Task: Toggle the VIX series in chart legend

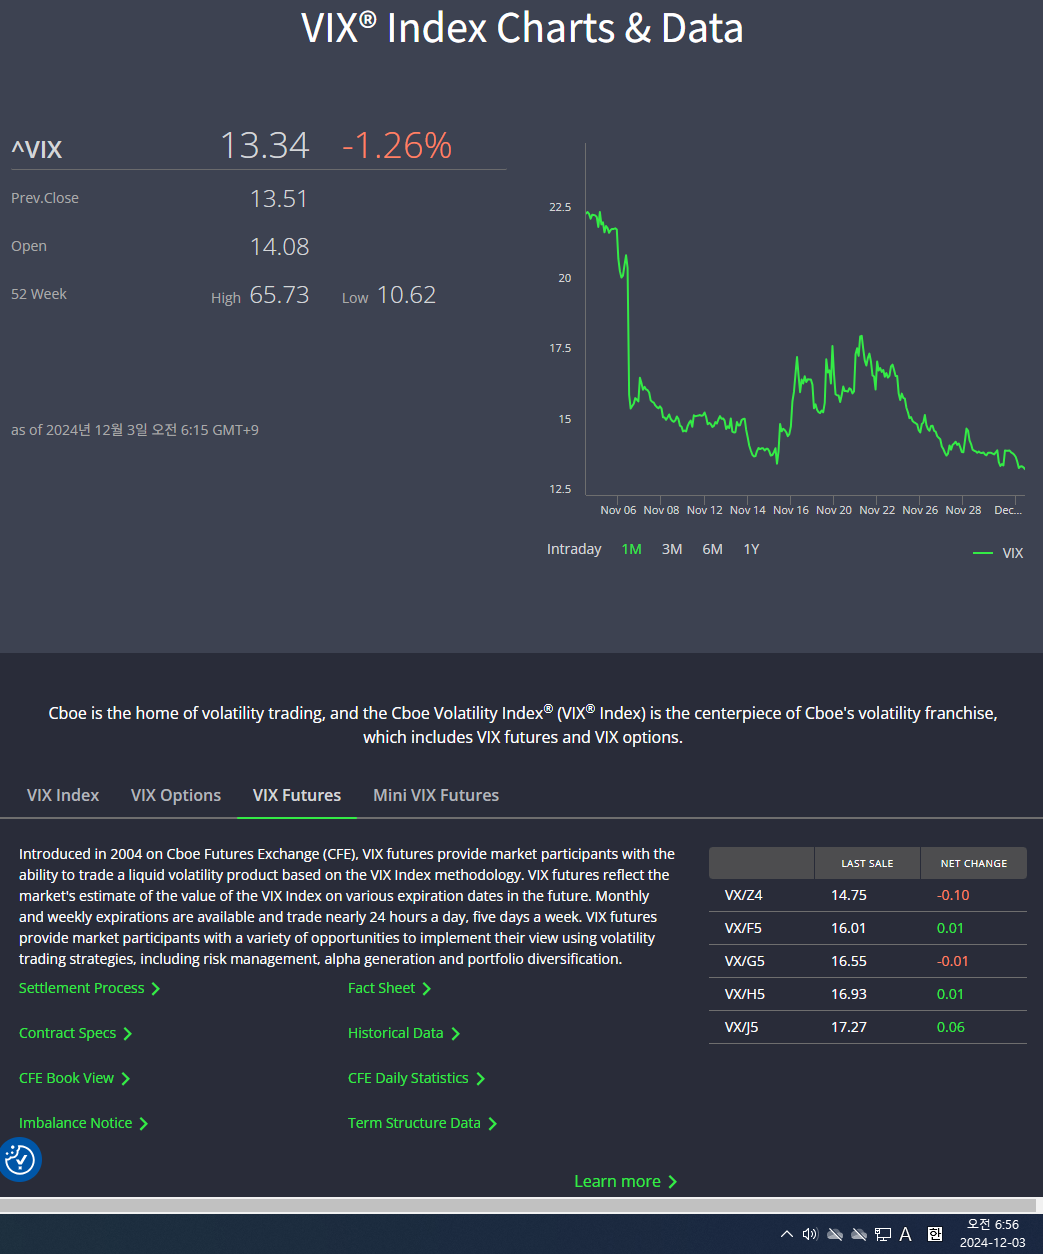Action: coord(998,553)
